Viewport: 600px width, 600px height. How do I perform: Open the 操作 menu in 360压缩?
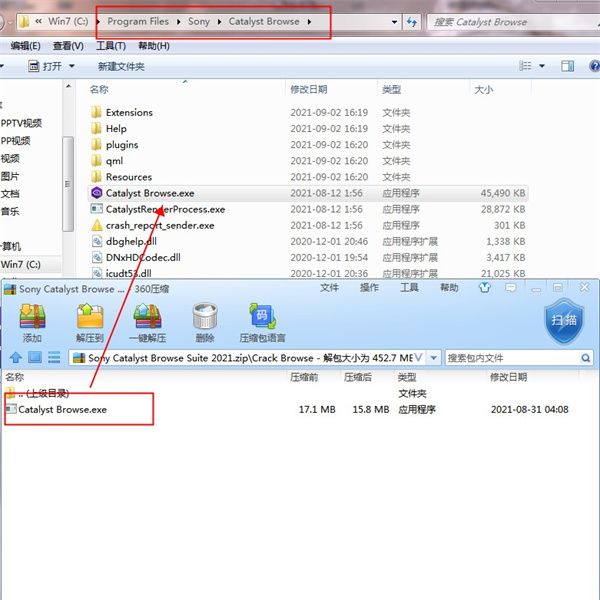pyautogui.click(x=369, y=288)
